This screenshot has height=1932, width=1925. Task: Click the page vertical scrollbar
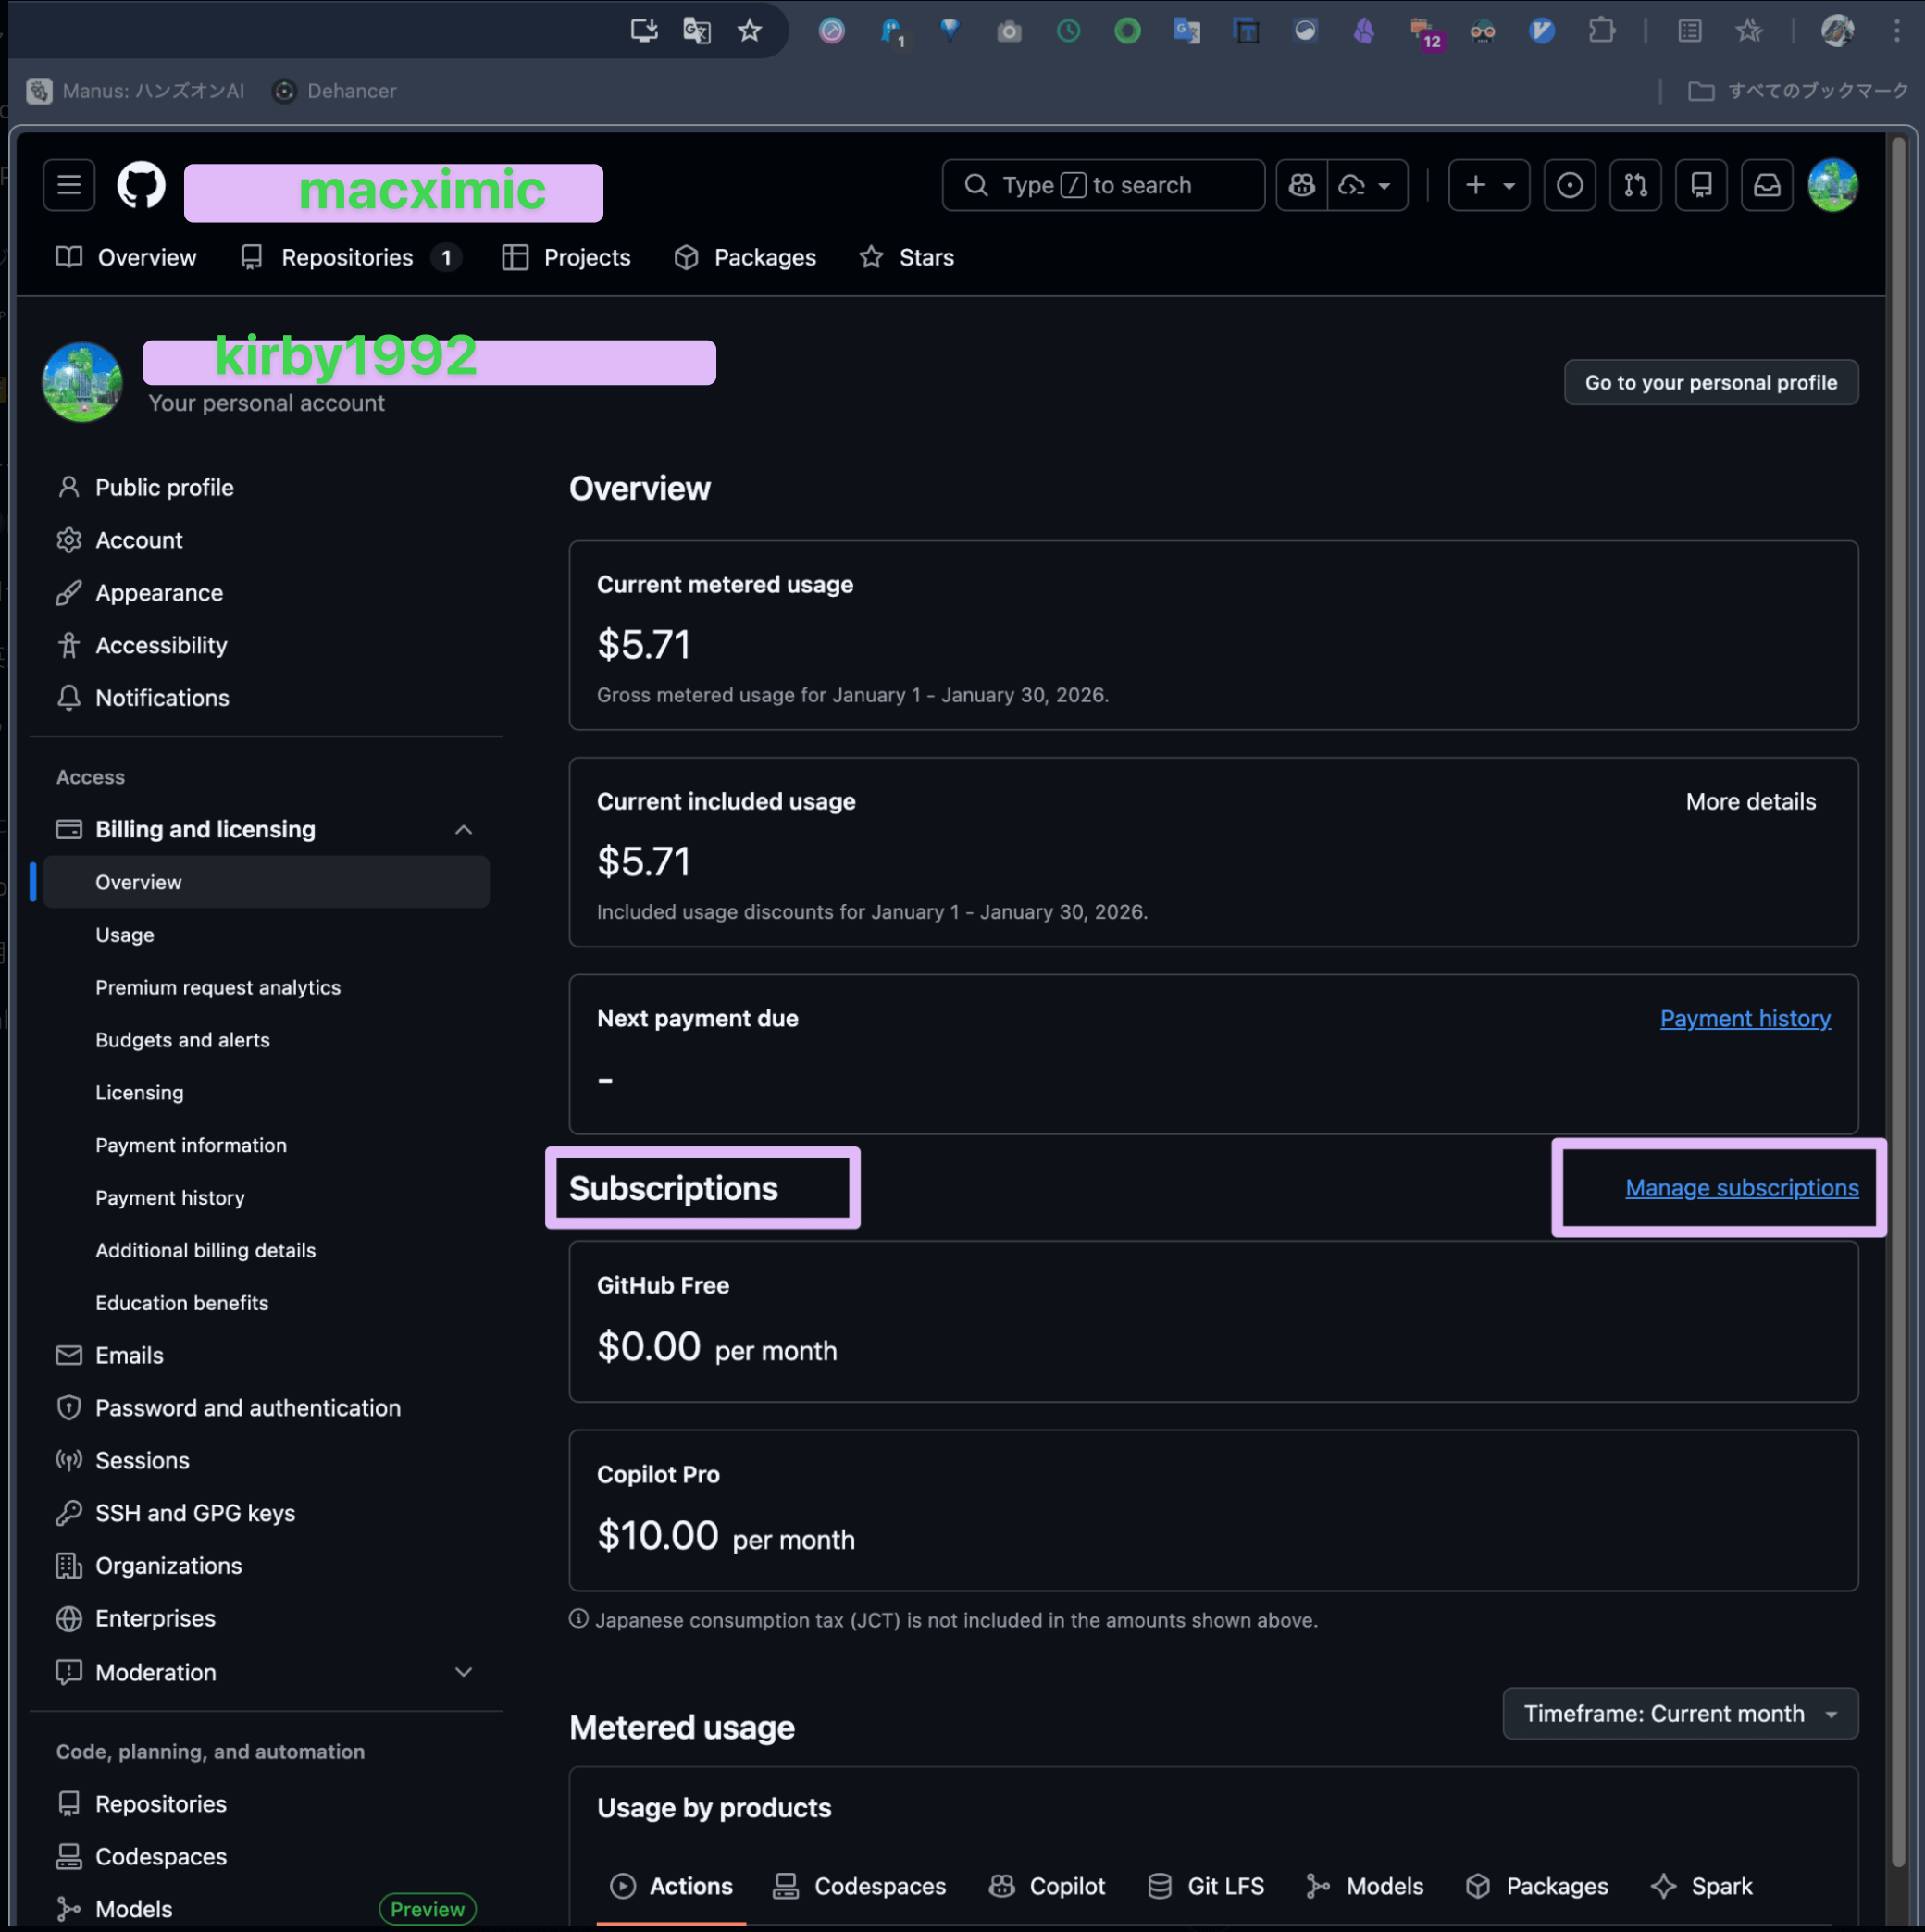click(x=1897, y=1000)
